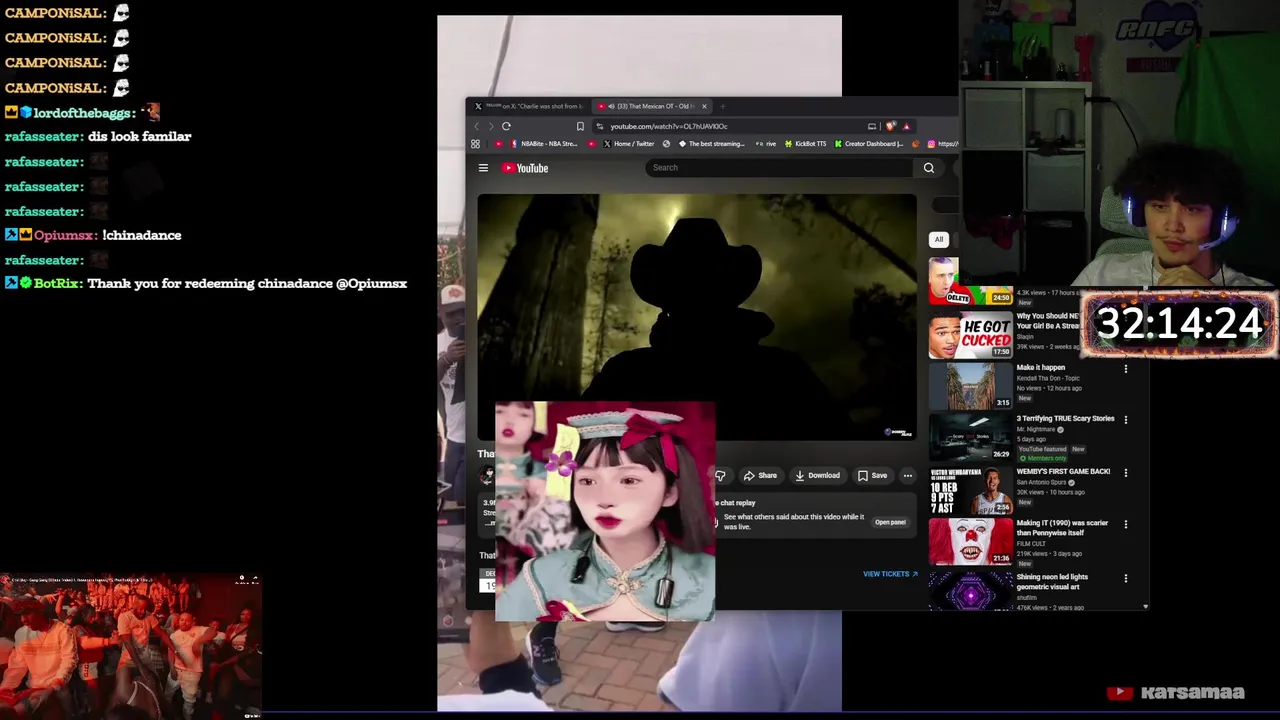Click the site settings icon in the address bar
The width and height of the screenshot is (1280, 720).
pyautogui.click(x=600, y=126)
